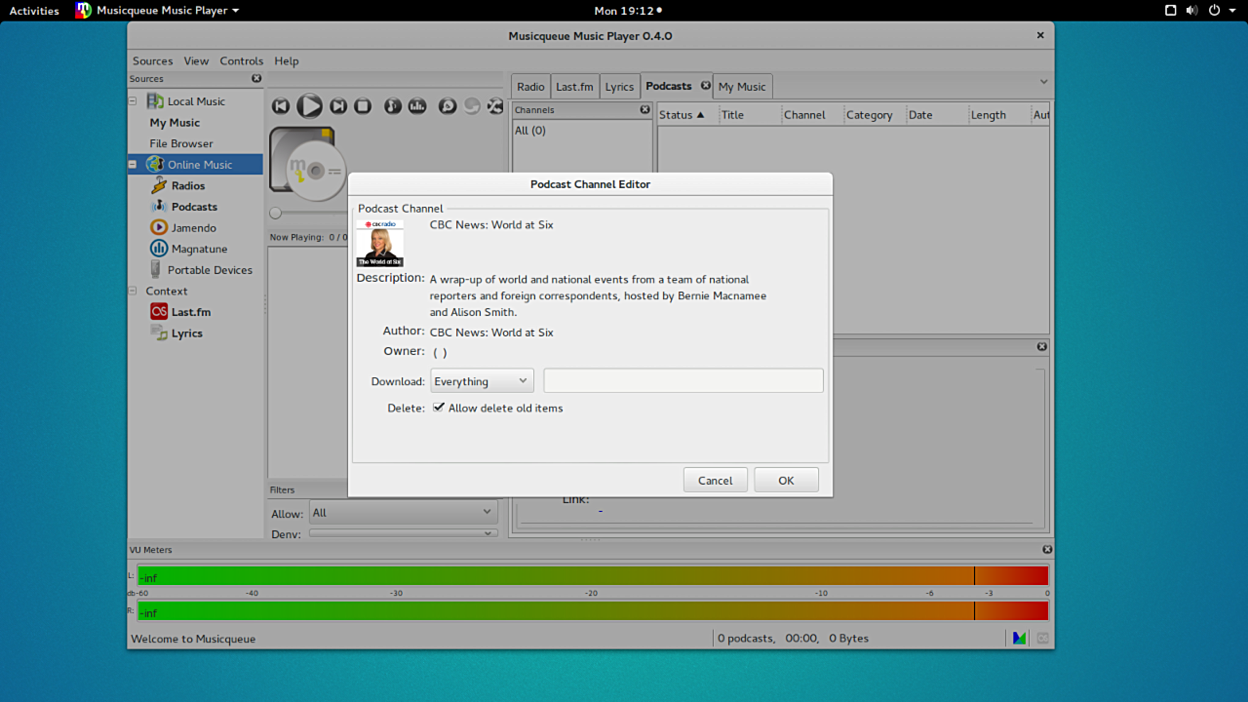Open Musicqueue Music Player app menu

(158, 10)
